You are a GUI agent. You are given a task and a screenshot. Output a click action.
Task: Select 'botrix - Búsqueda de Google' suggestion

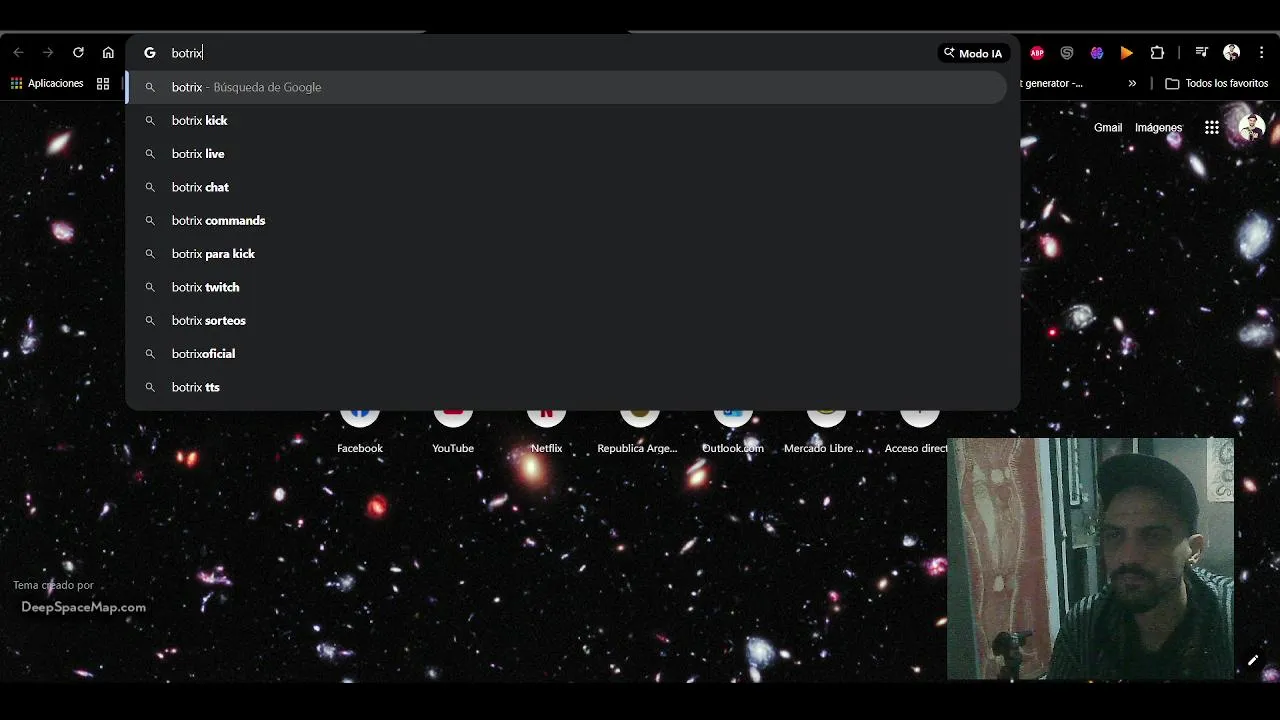pyautogui.click(x=566, y=87)
